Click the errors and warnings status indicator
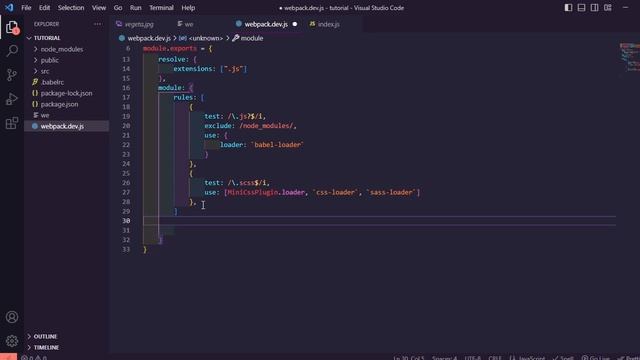Image resolution: width=640 pixels, height=360 pixels. click(34, 357)
